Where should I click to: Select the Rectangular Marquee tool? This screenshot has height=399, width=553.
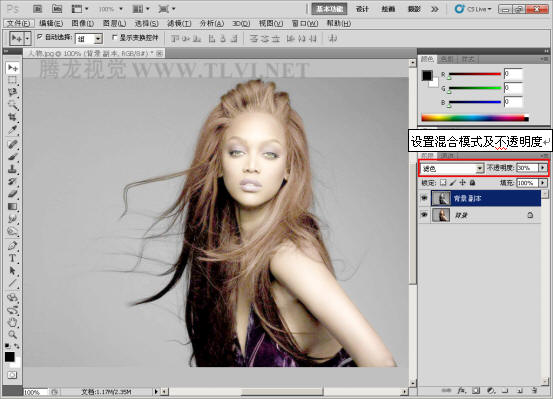13,80
